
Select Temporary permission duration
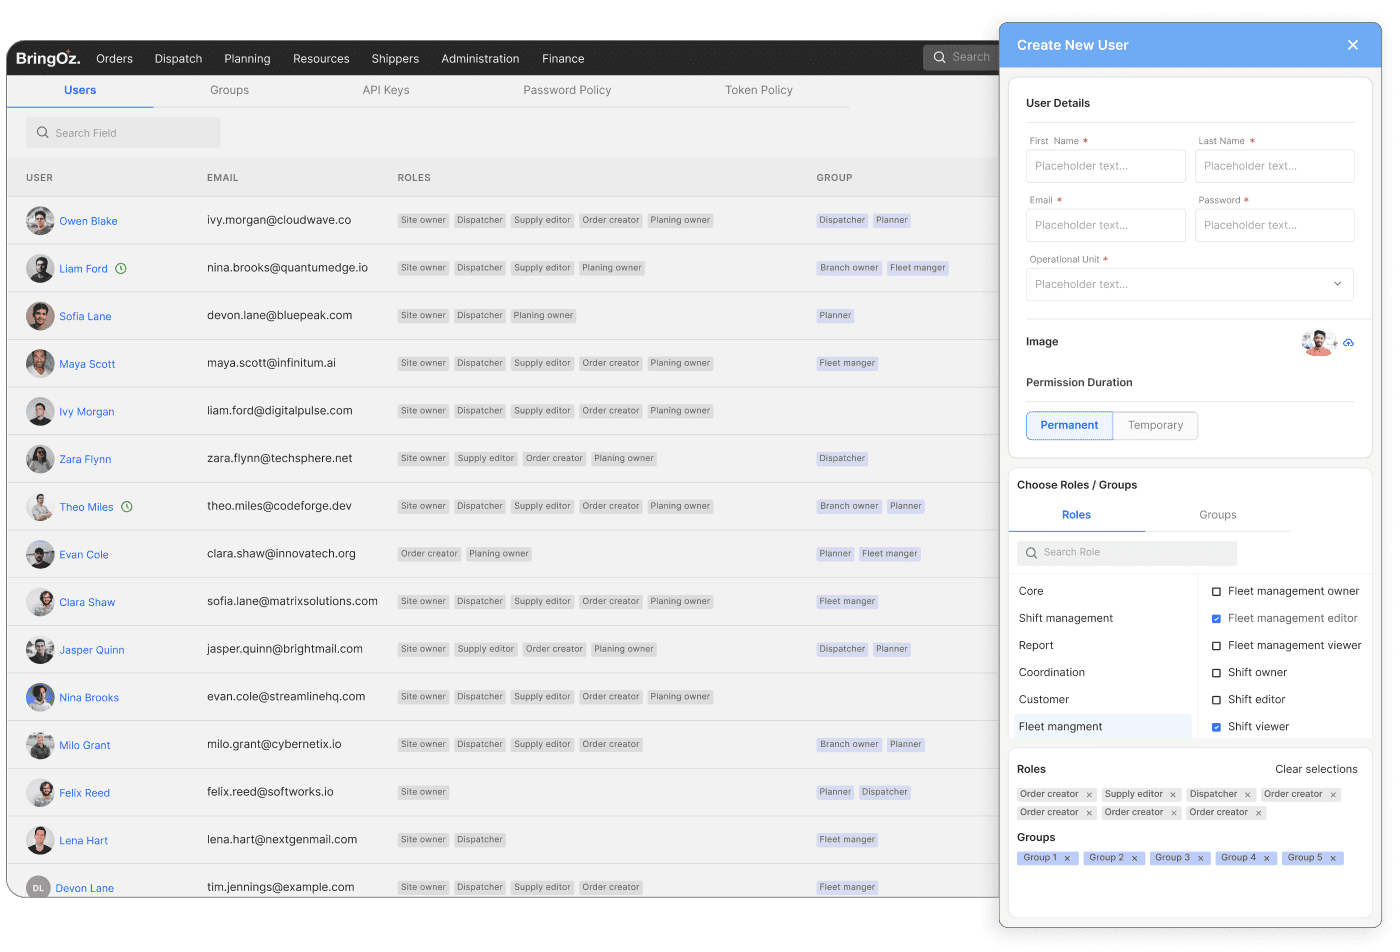1155,425
